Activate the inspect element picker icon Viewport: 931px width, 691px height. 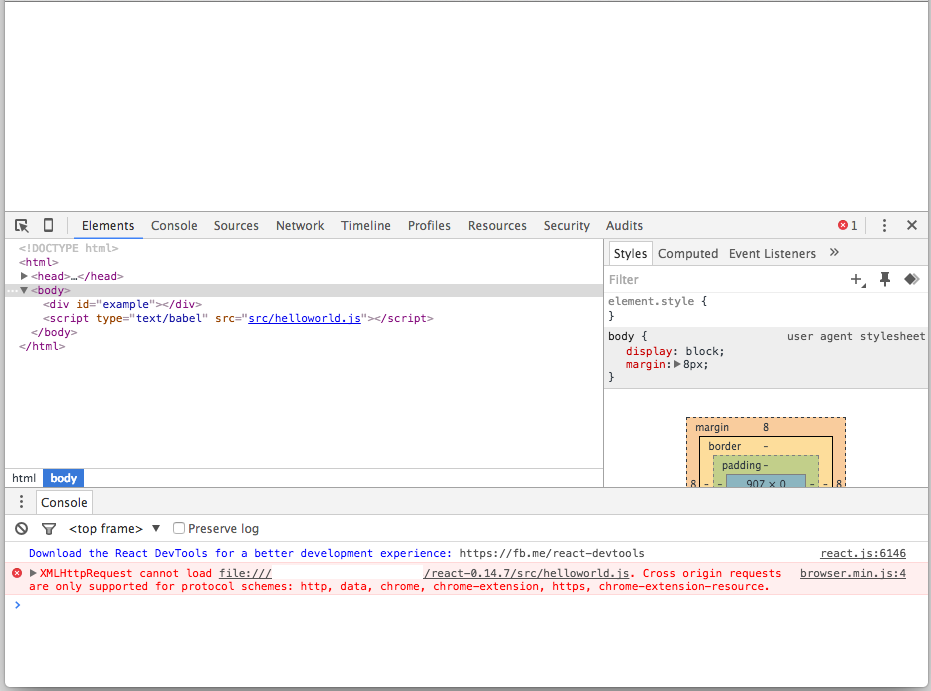[21, 226]
